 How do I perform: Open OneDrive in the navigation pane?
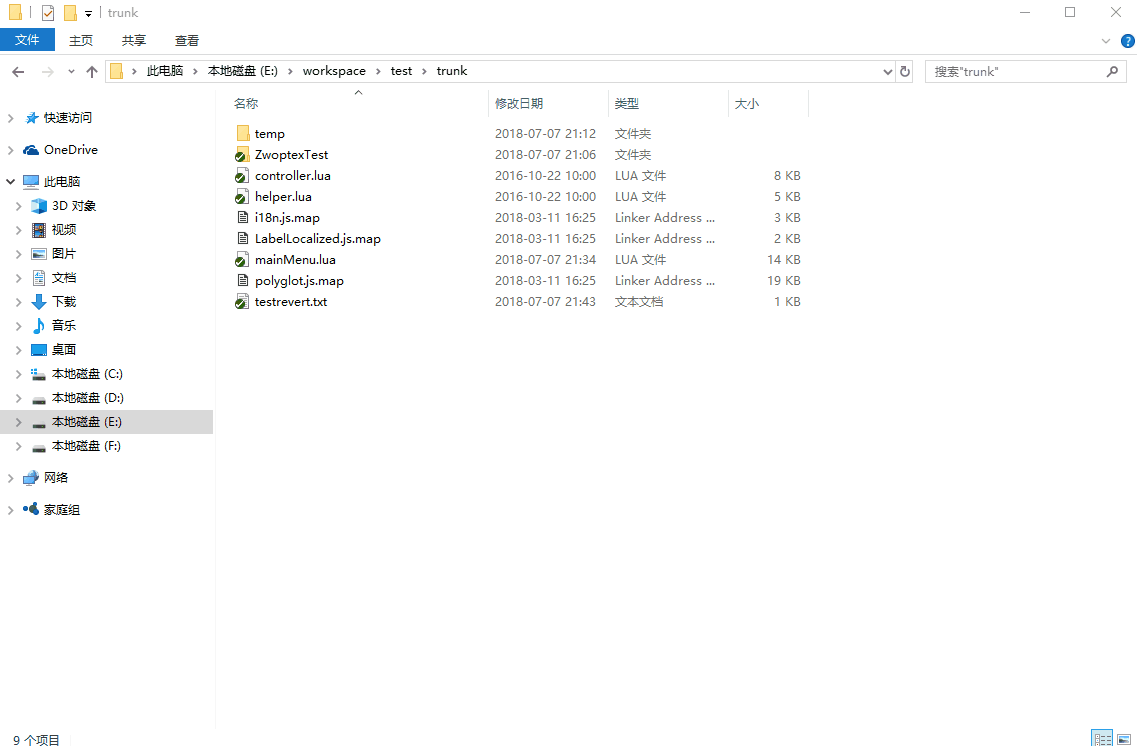click(70, 150)
